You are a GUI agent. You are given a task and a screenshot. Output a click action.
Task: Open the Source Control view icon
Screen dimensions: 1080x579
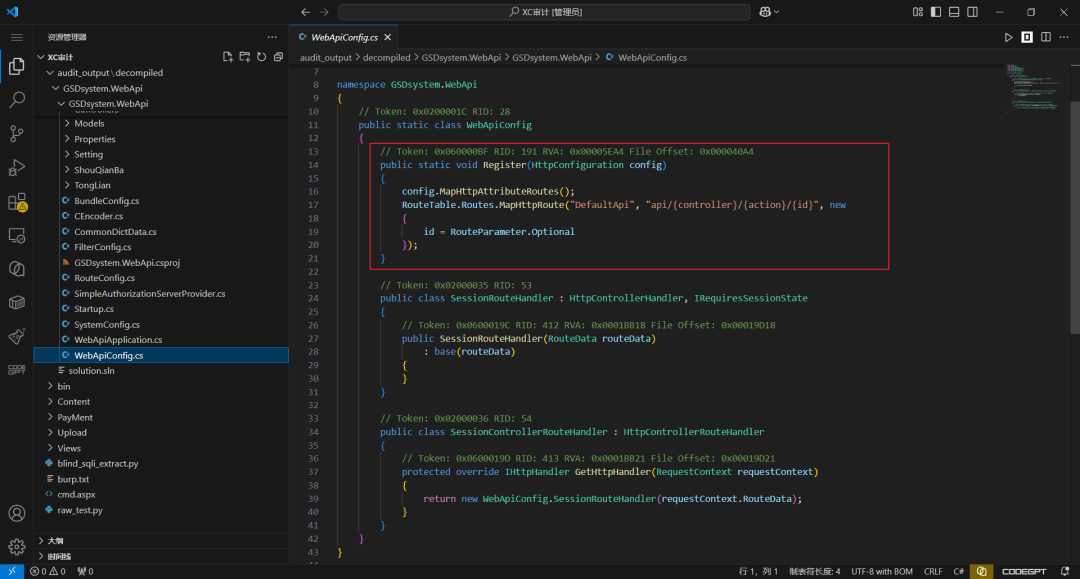pyautogui.click(x=17, y=134)
